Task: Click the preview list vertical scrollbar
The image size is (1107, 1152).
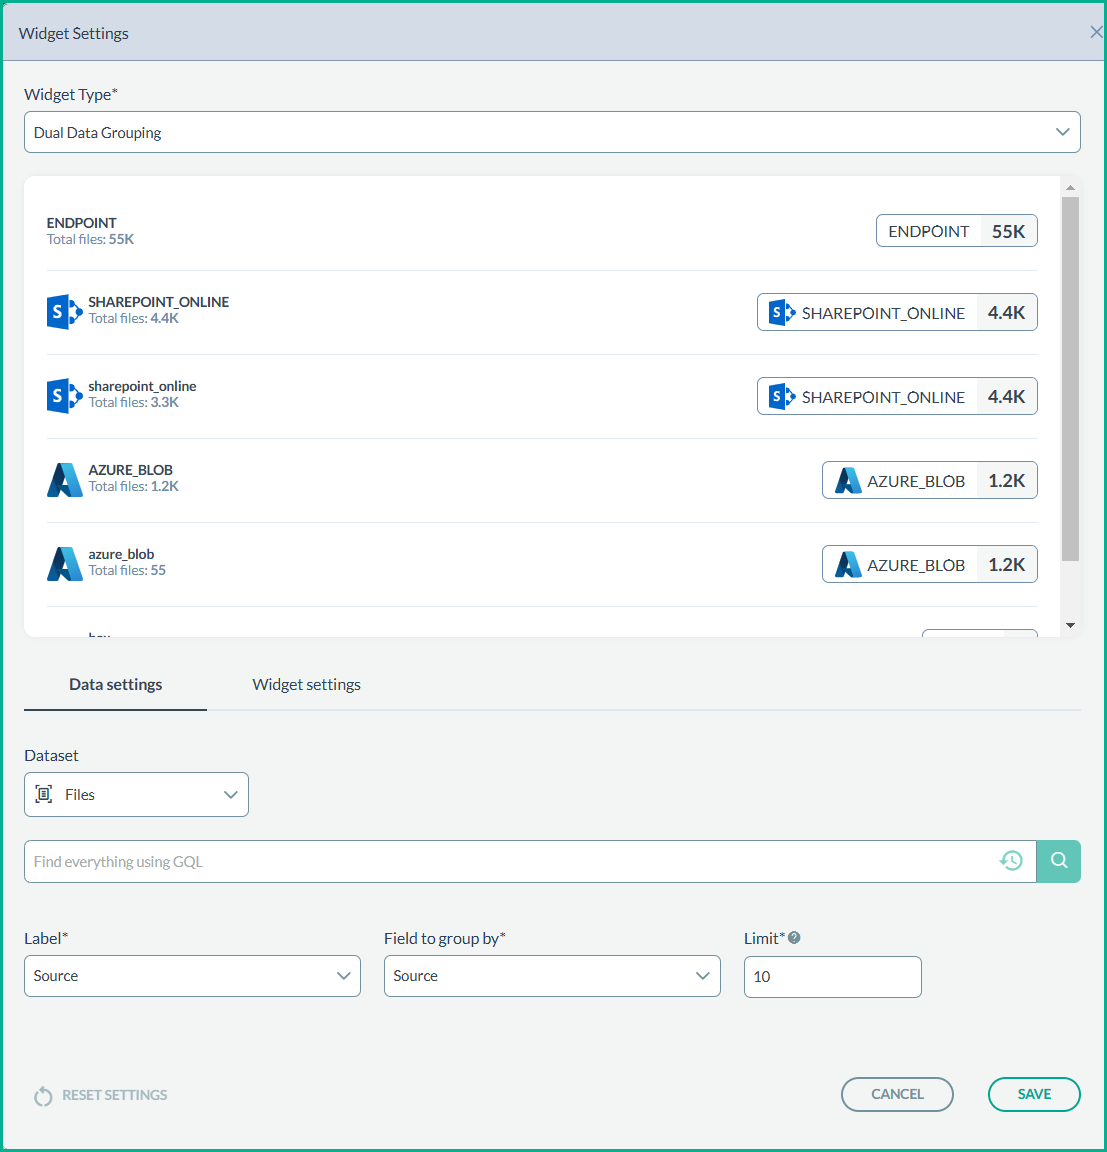Action: pos(1070,380)
